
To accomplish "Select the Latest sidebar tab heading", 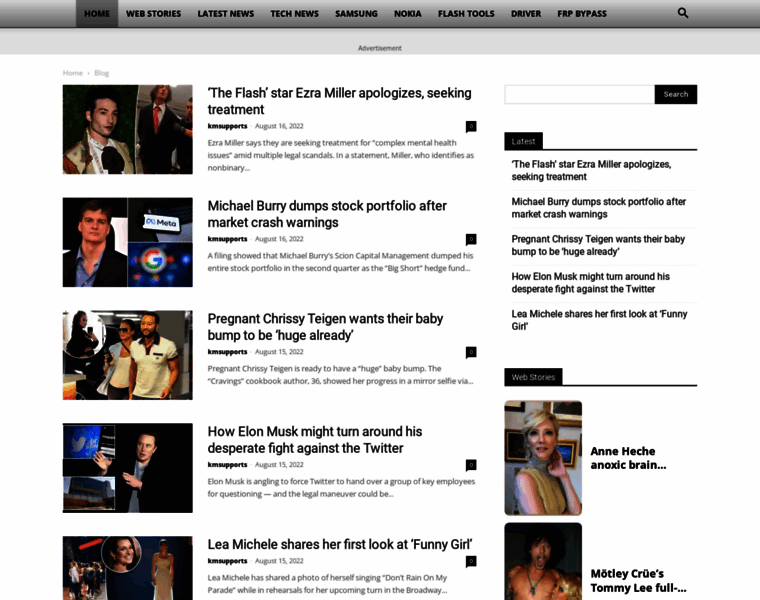I will 523,141.
